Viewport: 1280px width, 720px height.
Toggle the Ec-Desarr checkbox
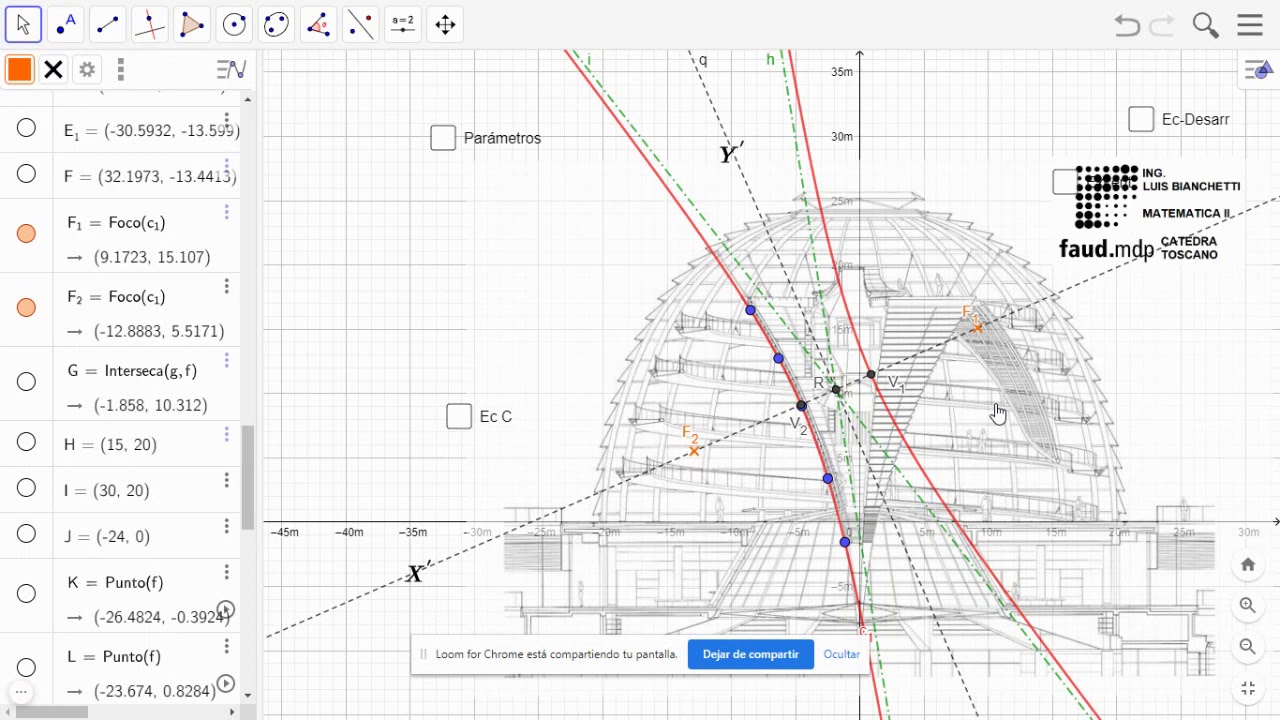click(x=1141, y=119)
